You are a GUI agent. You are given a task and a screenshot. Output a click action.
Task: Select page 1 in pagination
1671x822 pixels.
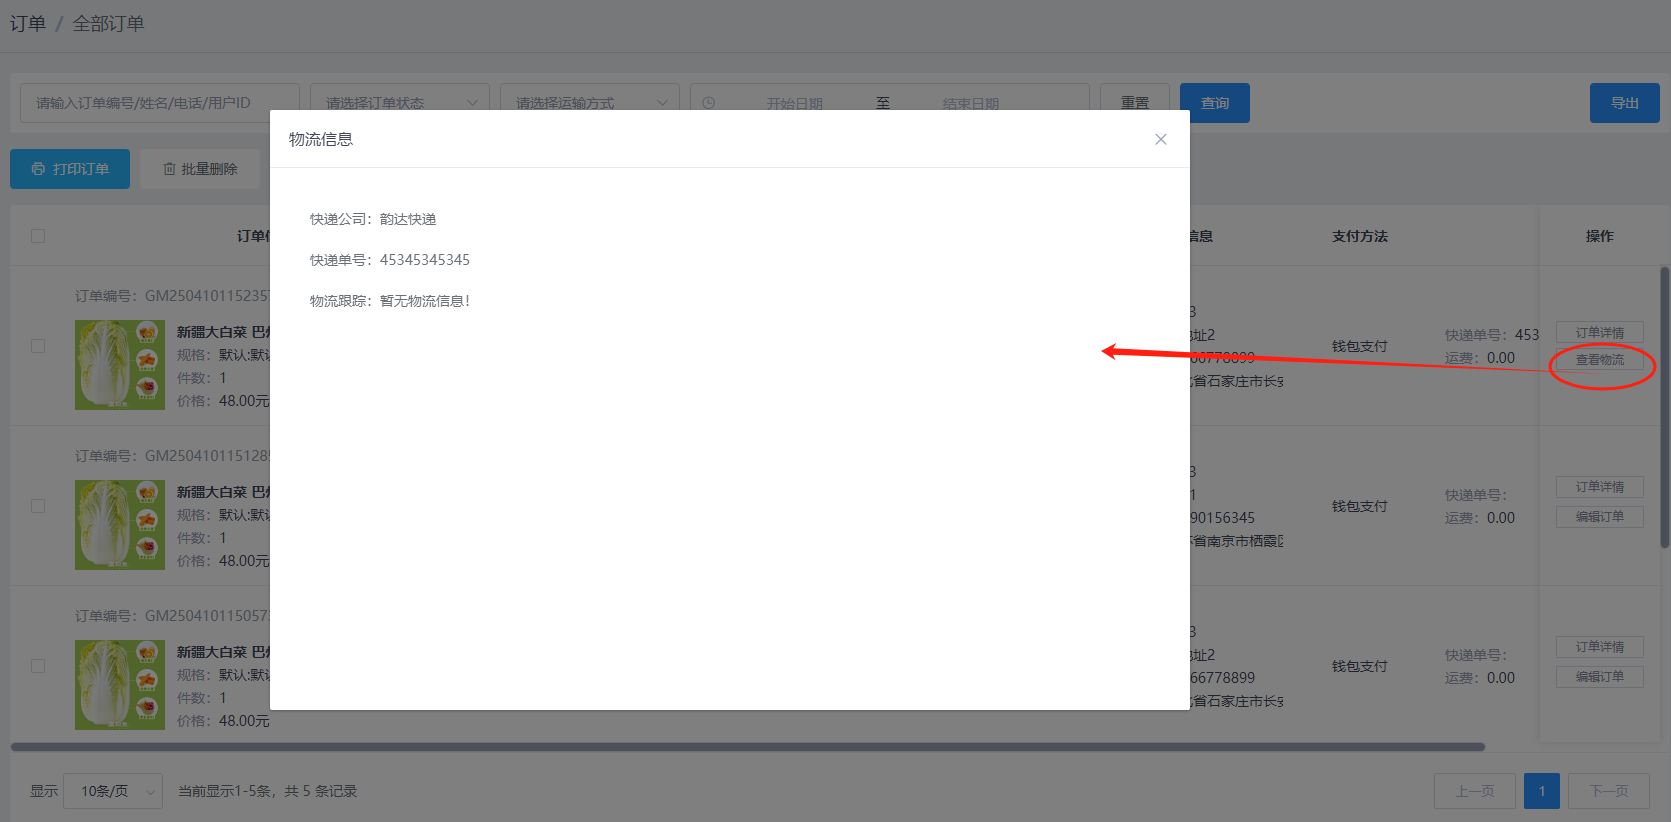(1541, 791)
